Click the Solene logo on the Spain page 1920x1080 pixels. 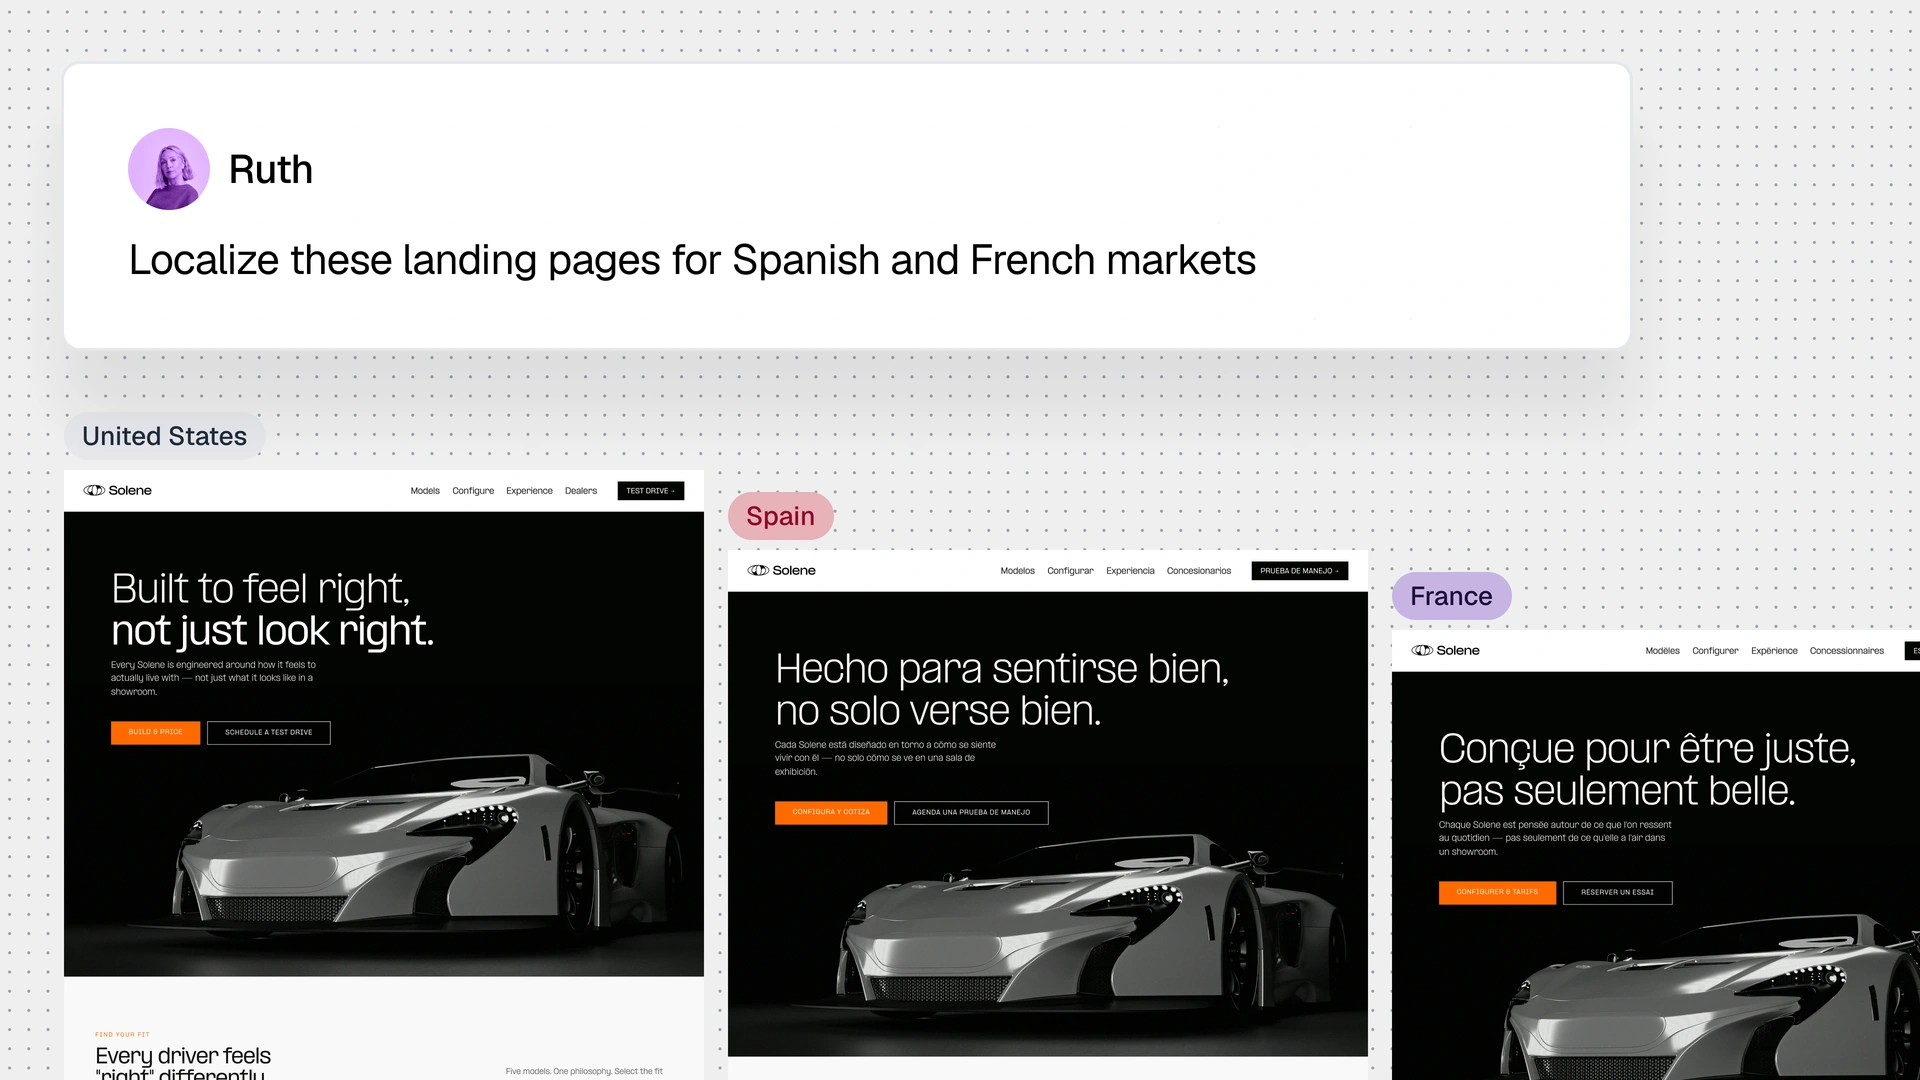(x=782, y=571)
